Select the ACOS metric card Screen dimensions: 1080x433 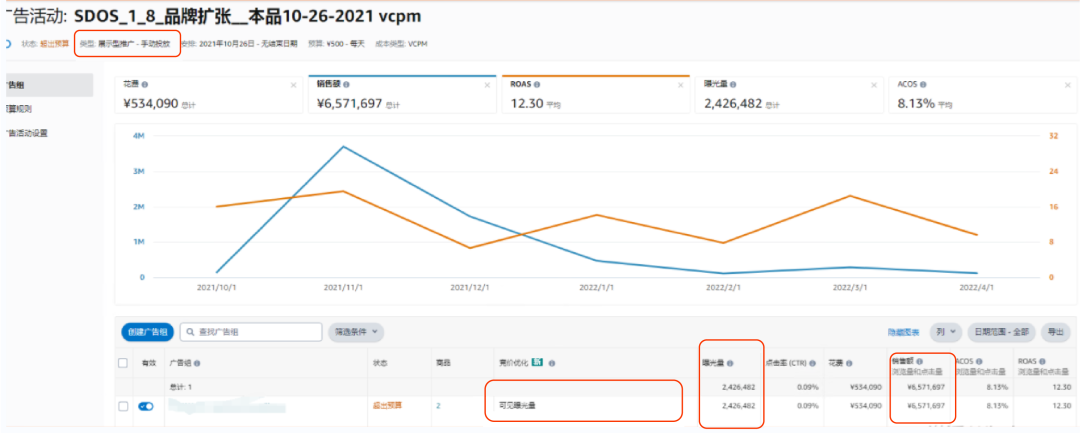coord(983,94)
